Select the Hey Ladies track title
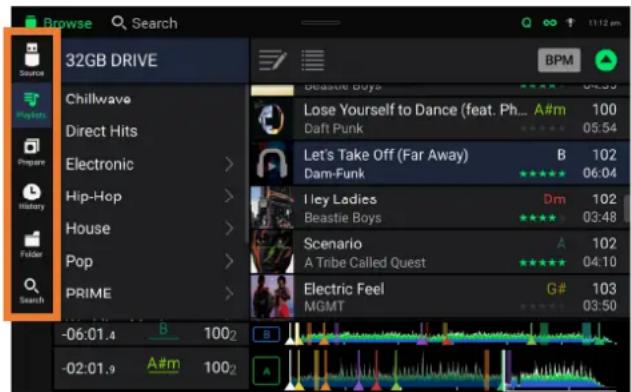Image resolution: width=631 pixels, height=392 pixels. tap(340, 199)
